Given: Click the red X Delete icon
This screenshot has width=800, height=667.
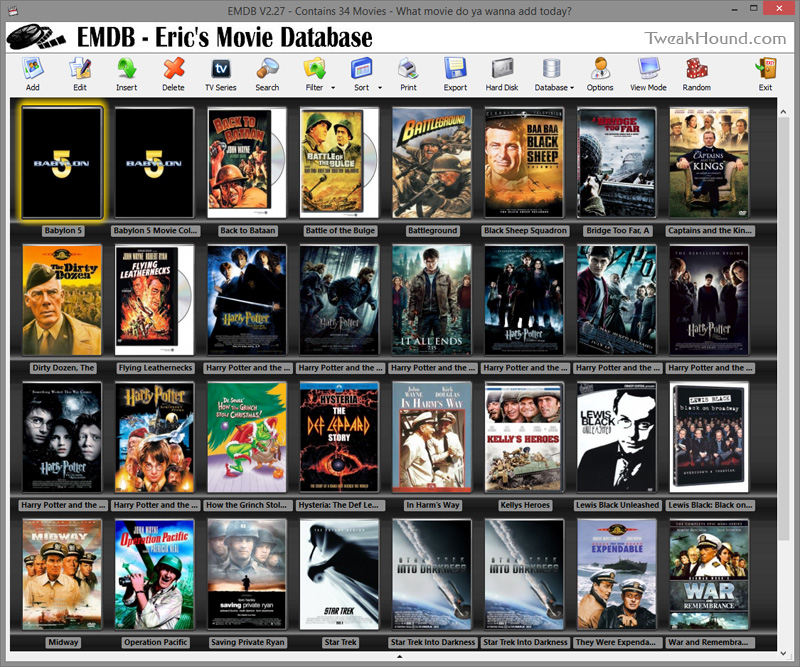Looking at the screenshot, I should pyautogui.click(x=173, y=68).
